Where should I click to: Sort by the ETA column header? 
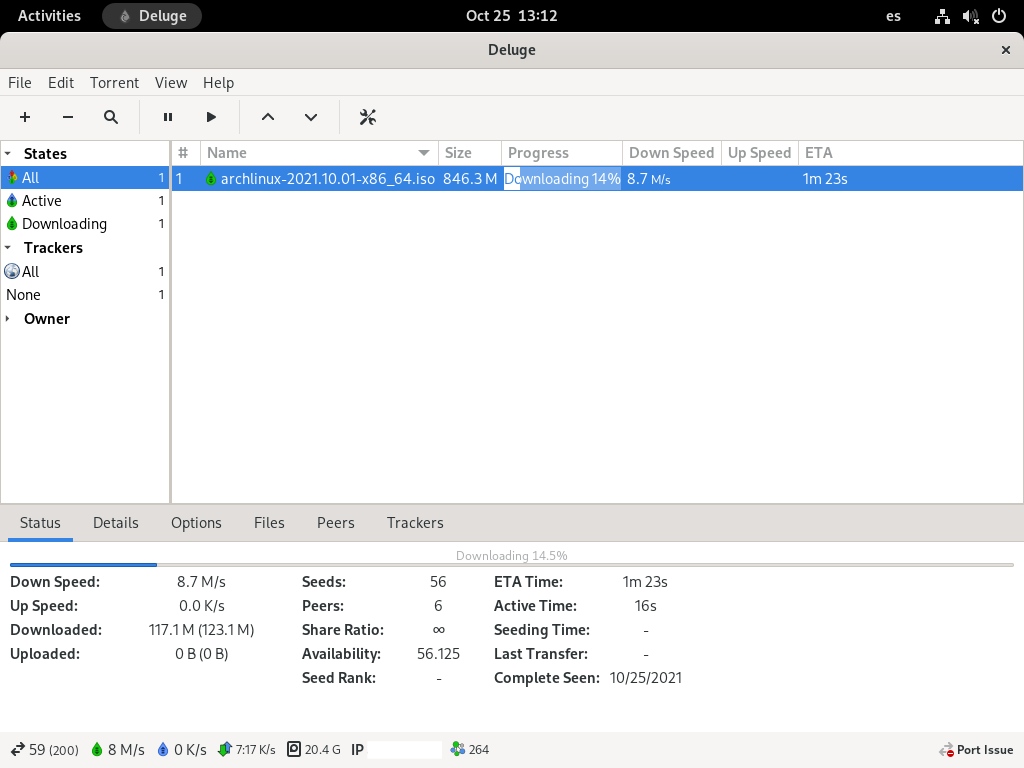point(910,153)
